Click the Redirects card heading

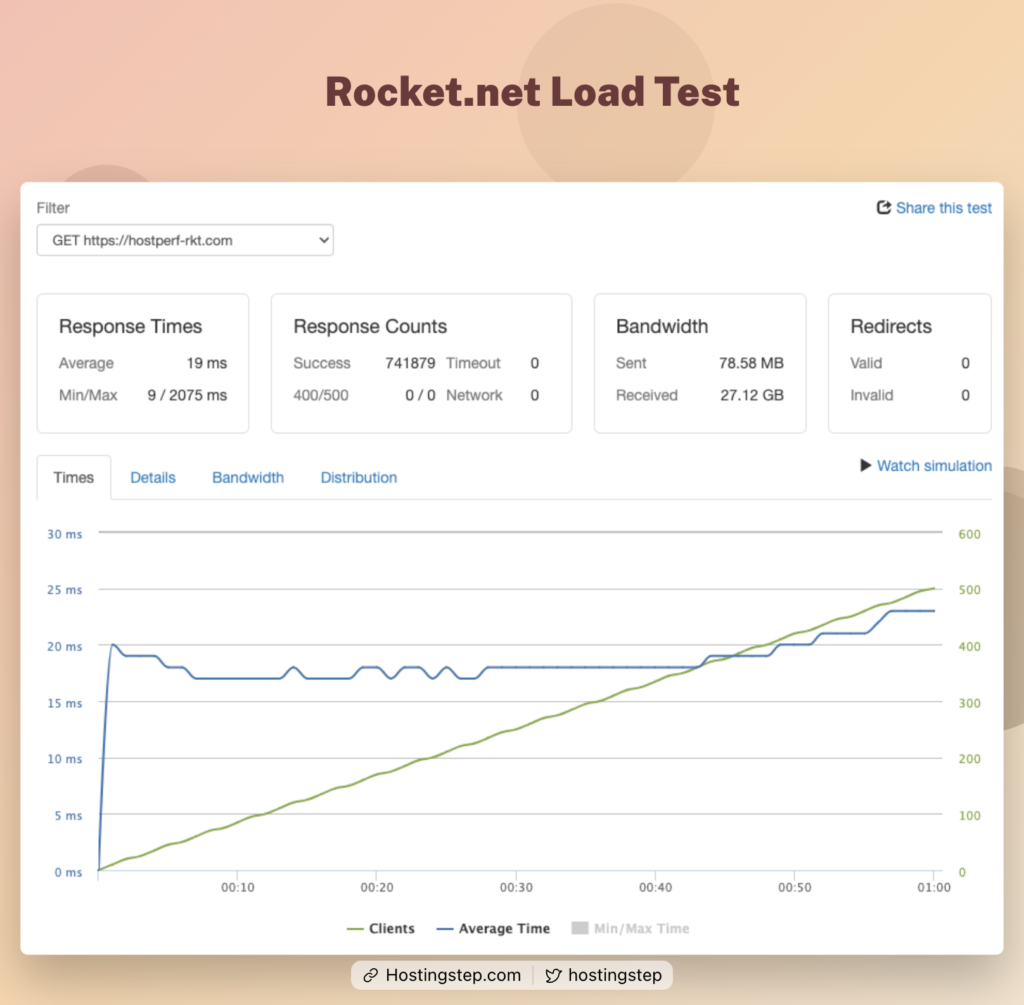point(891,327)
